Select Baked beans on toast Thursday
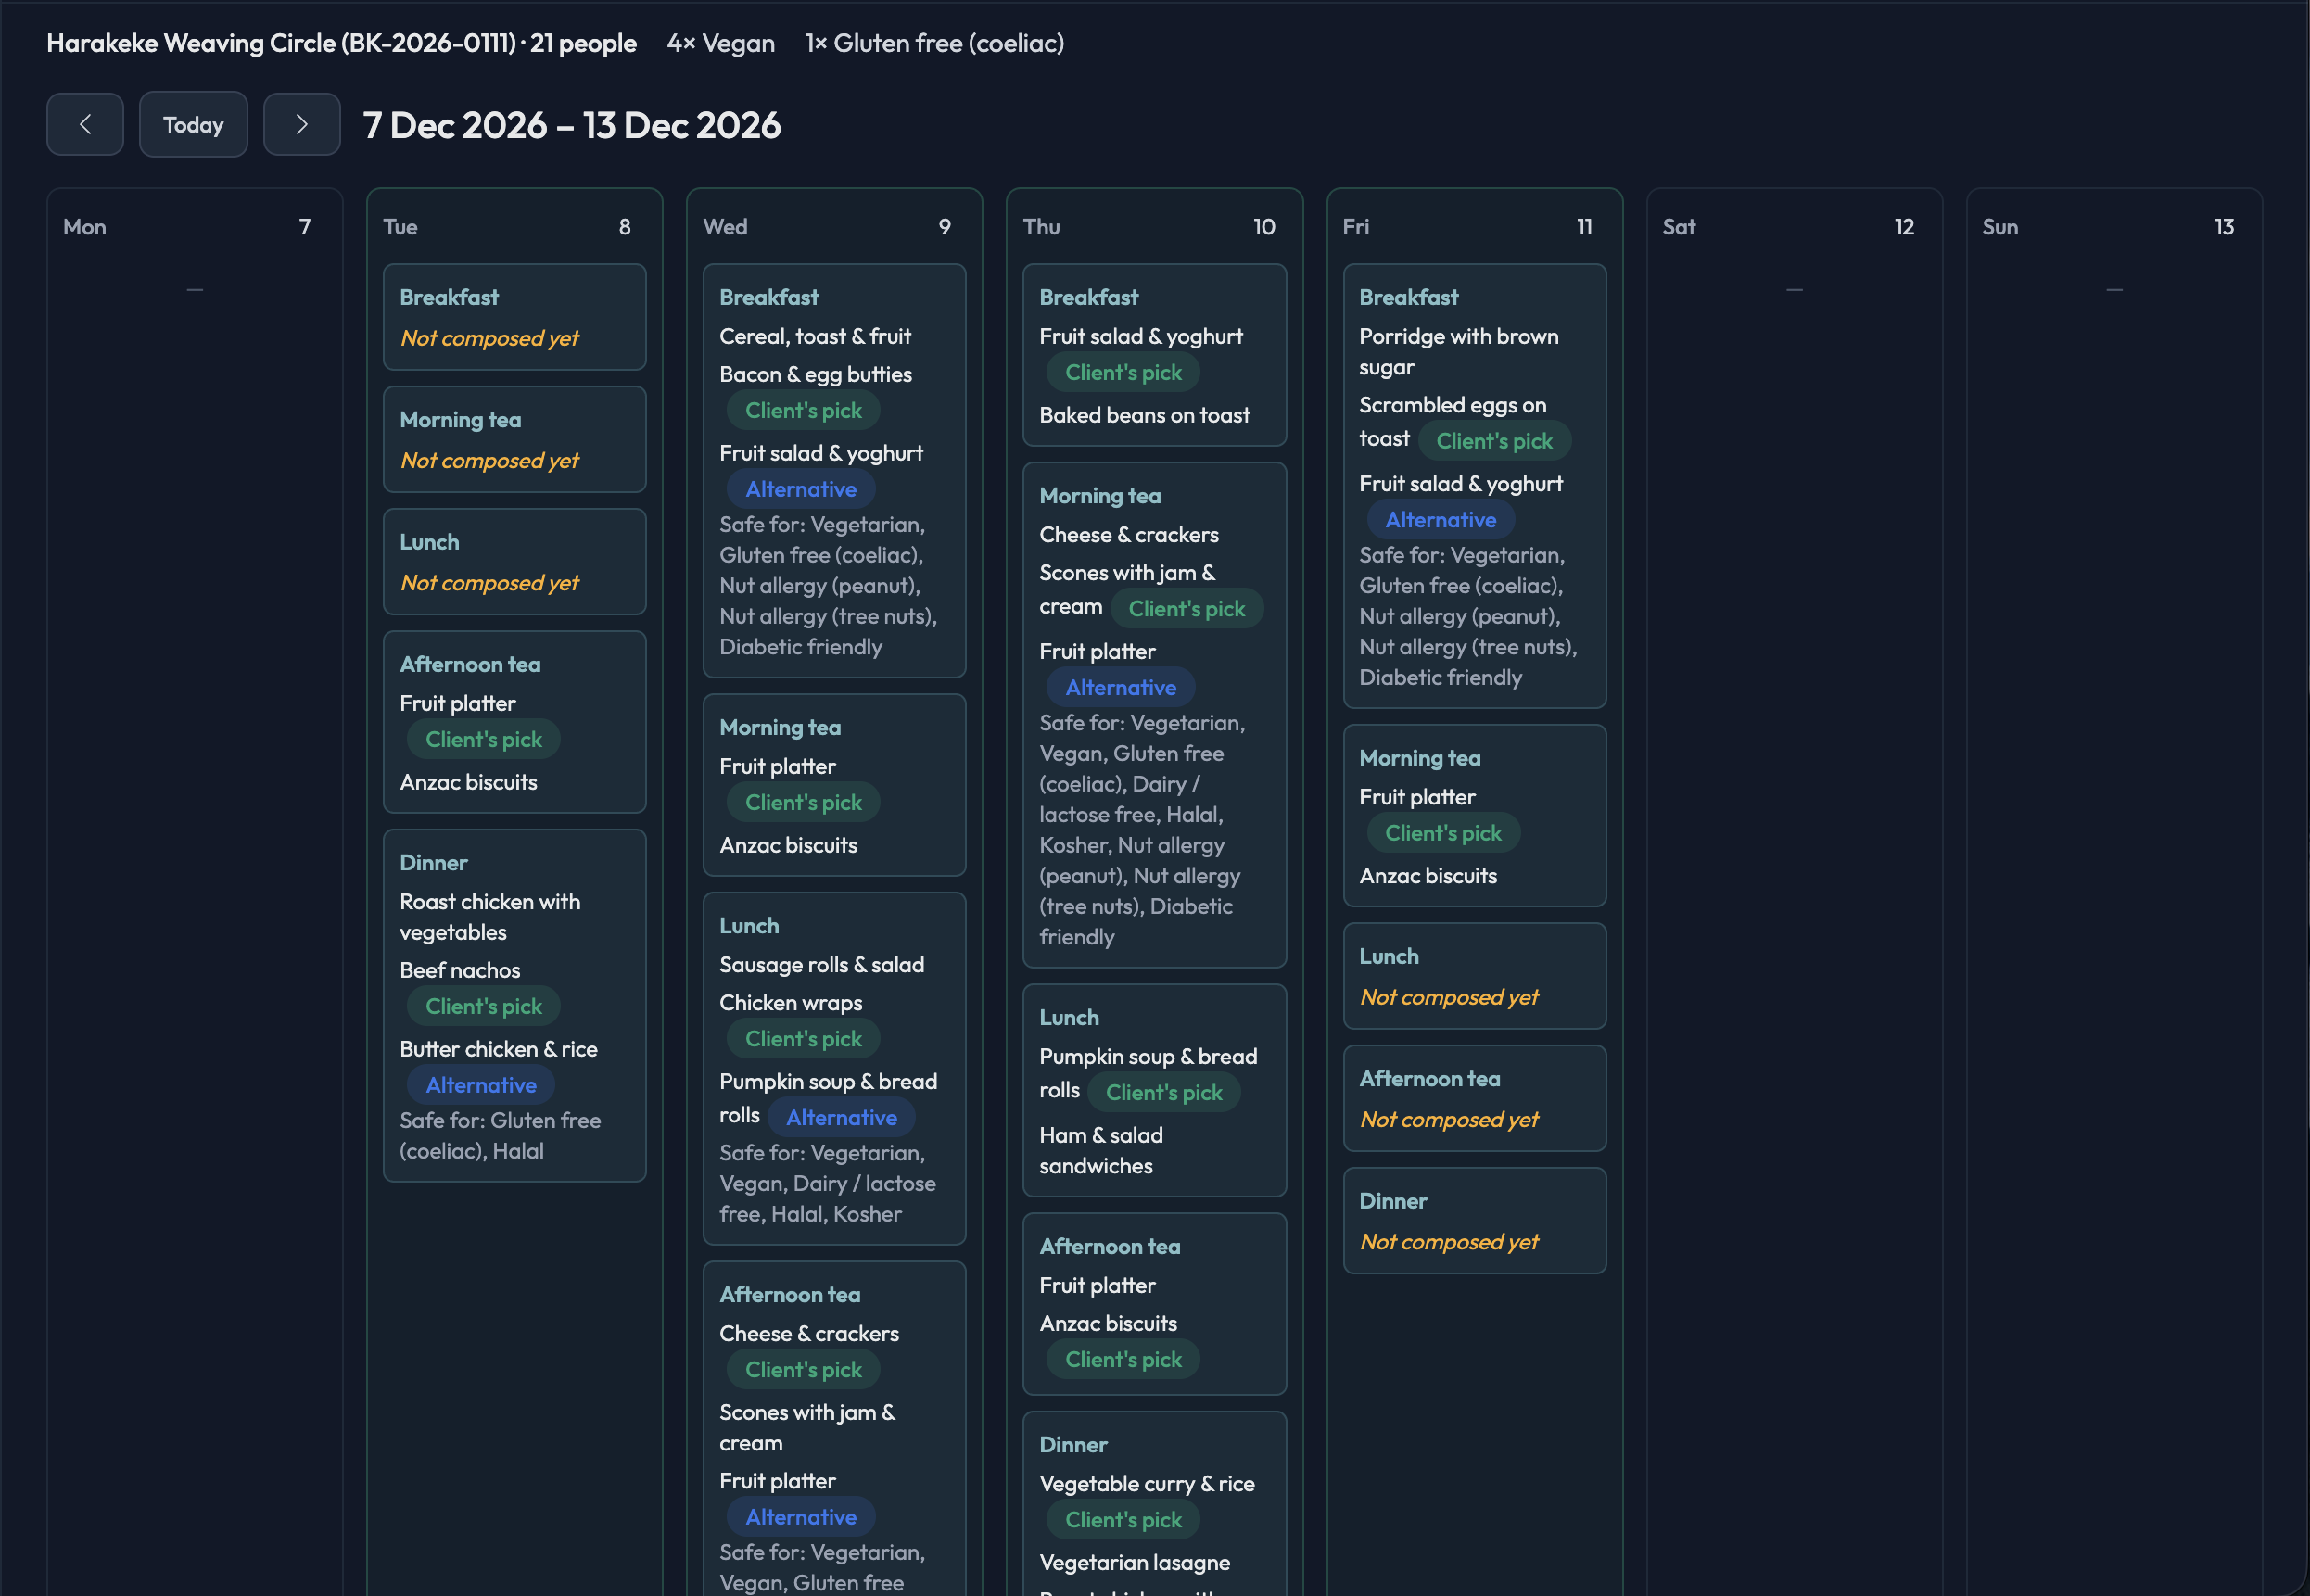Viewport: 2310px width, 1596px height. point(1144,414)
